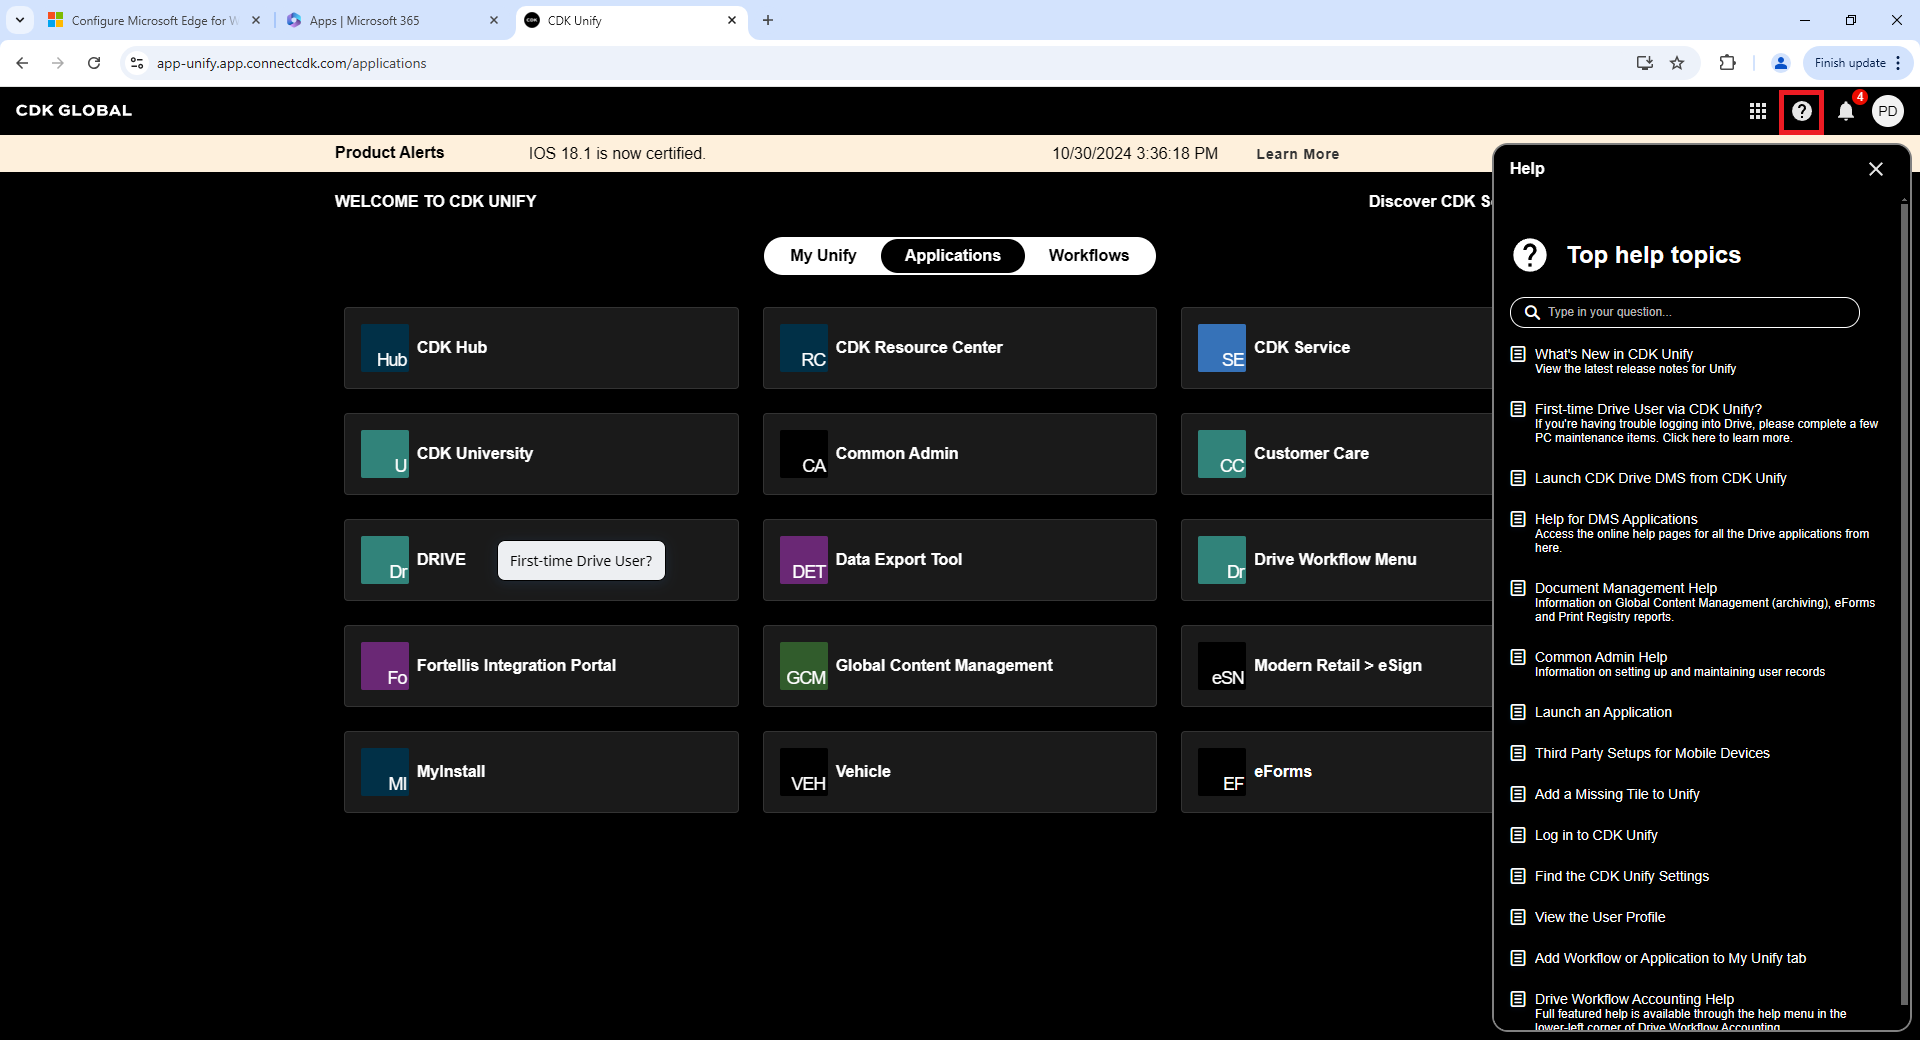Click the CC icon of Customer Care
This screenshot has width=1920, height=1040.
point(1222,454)
